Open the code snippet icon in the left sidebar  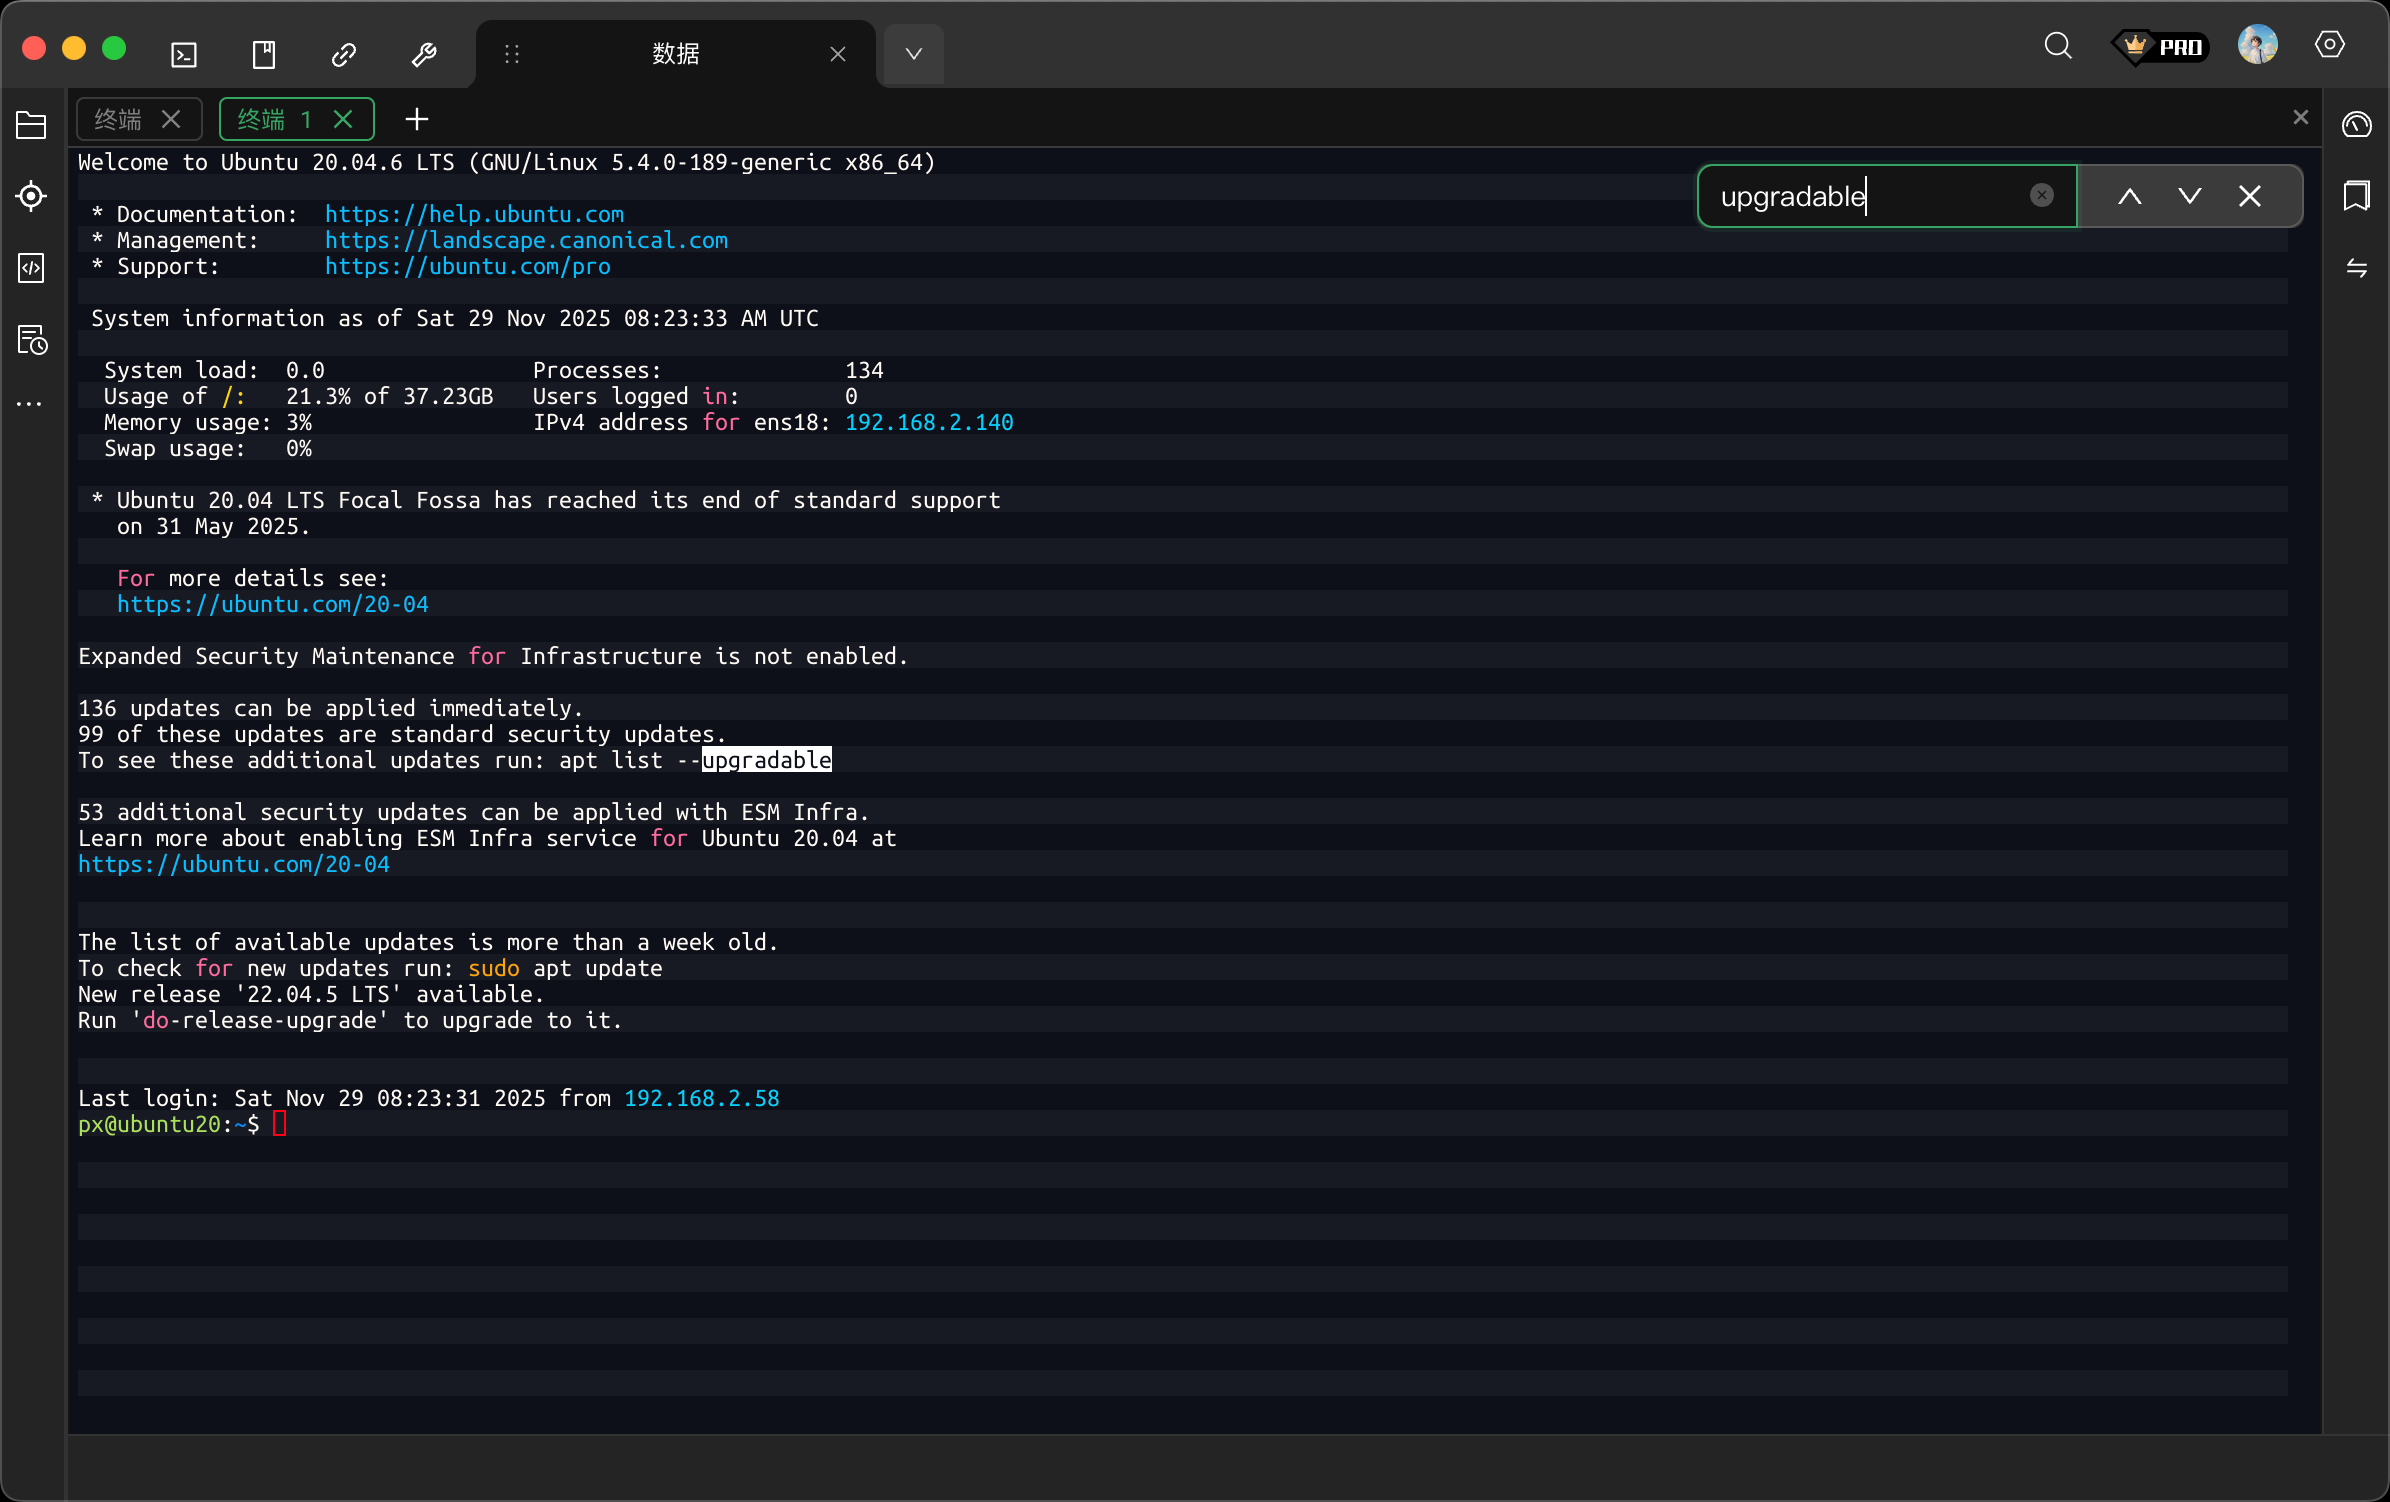pyautogui.click(x=31, y=268)
